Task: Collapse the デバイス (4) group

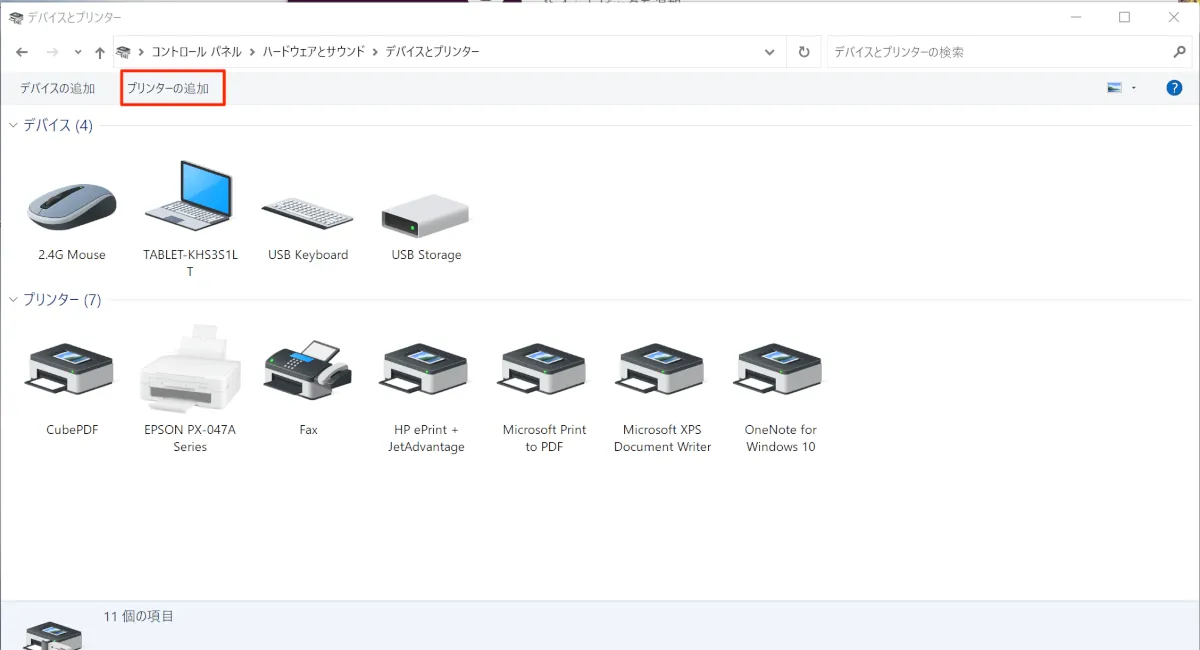Action: coord(14,125)
